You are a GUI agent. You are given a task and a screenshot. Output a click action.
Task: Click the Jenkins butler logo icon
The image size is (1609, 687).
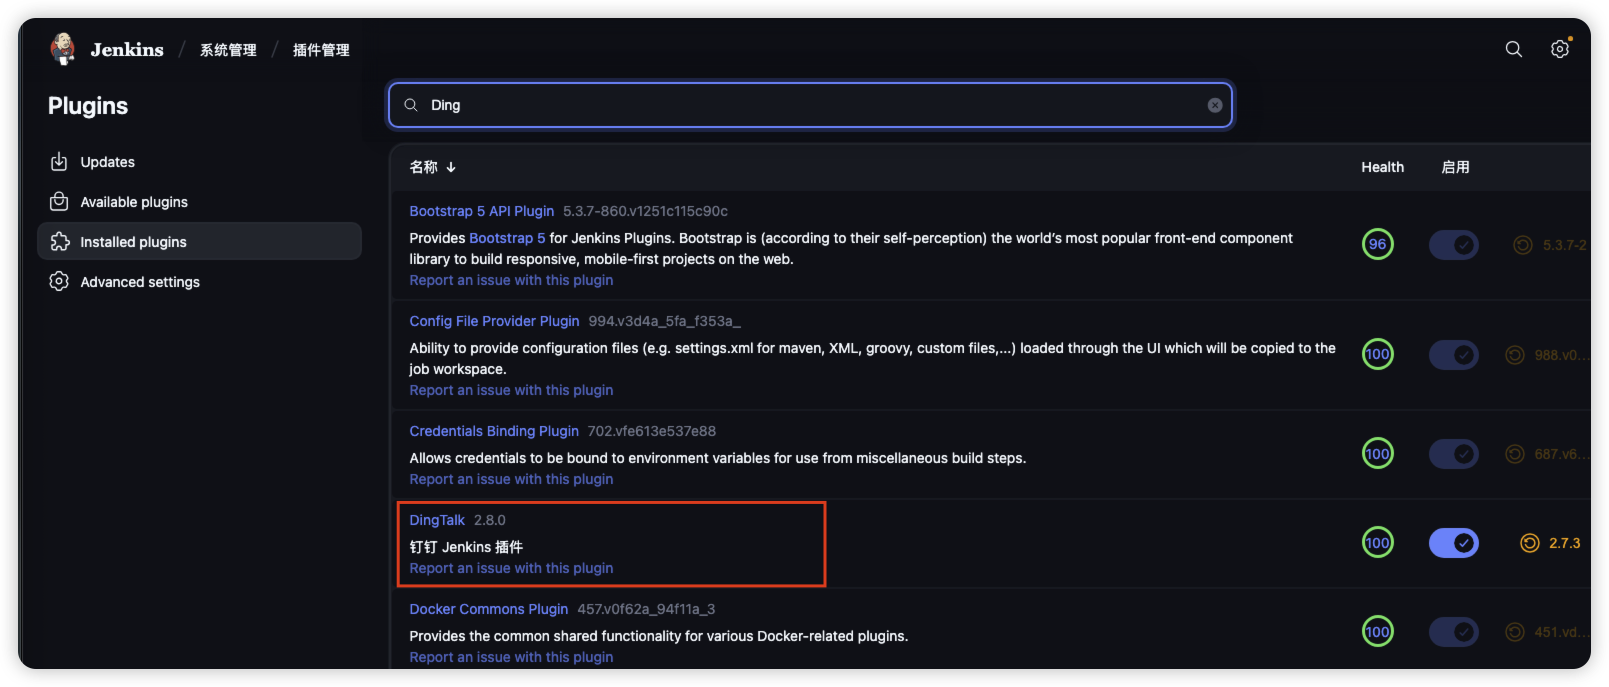63,49
